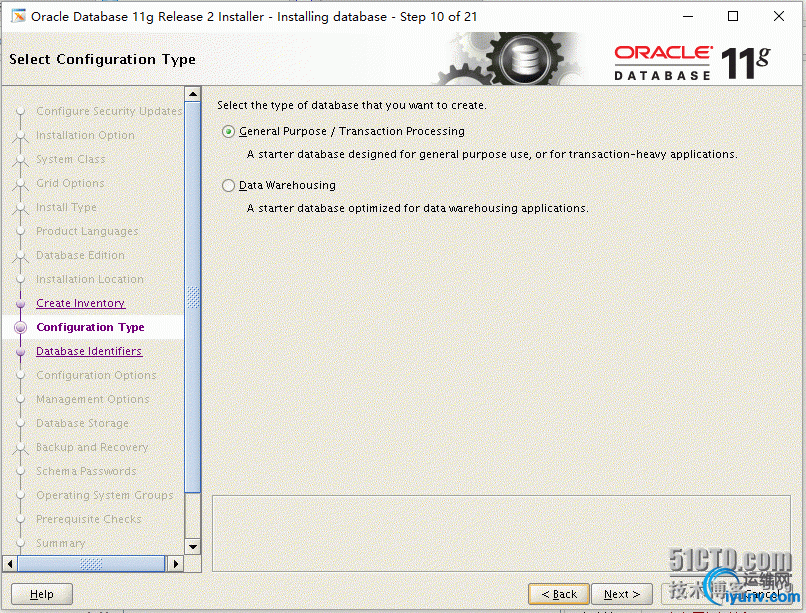The image size is (806, 613).
Task: Click the empty message area at bottom
Action: point(501,533)
